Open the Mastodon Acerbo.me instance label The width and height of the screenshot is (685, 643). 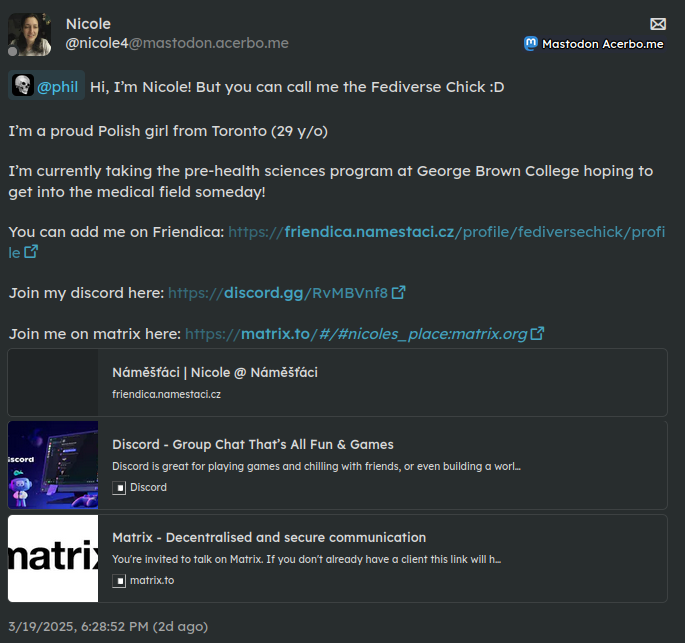pos(602,44)
